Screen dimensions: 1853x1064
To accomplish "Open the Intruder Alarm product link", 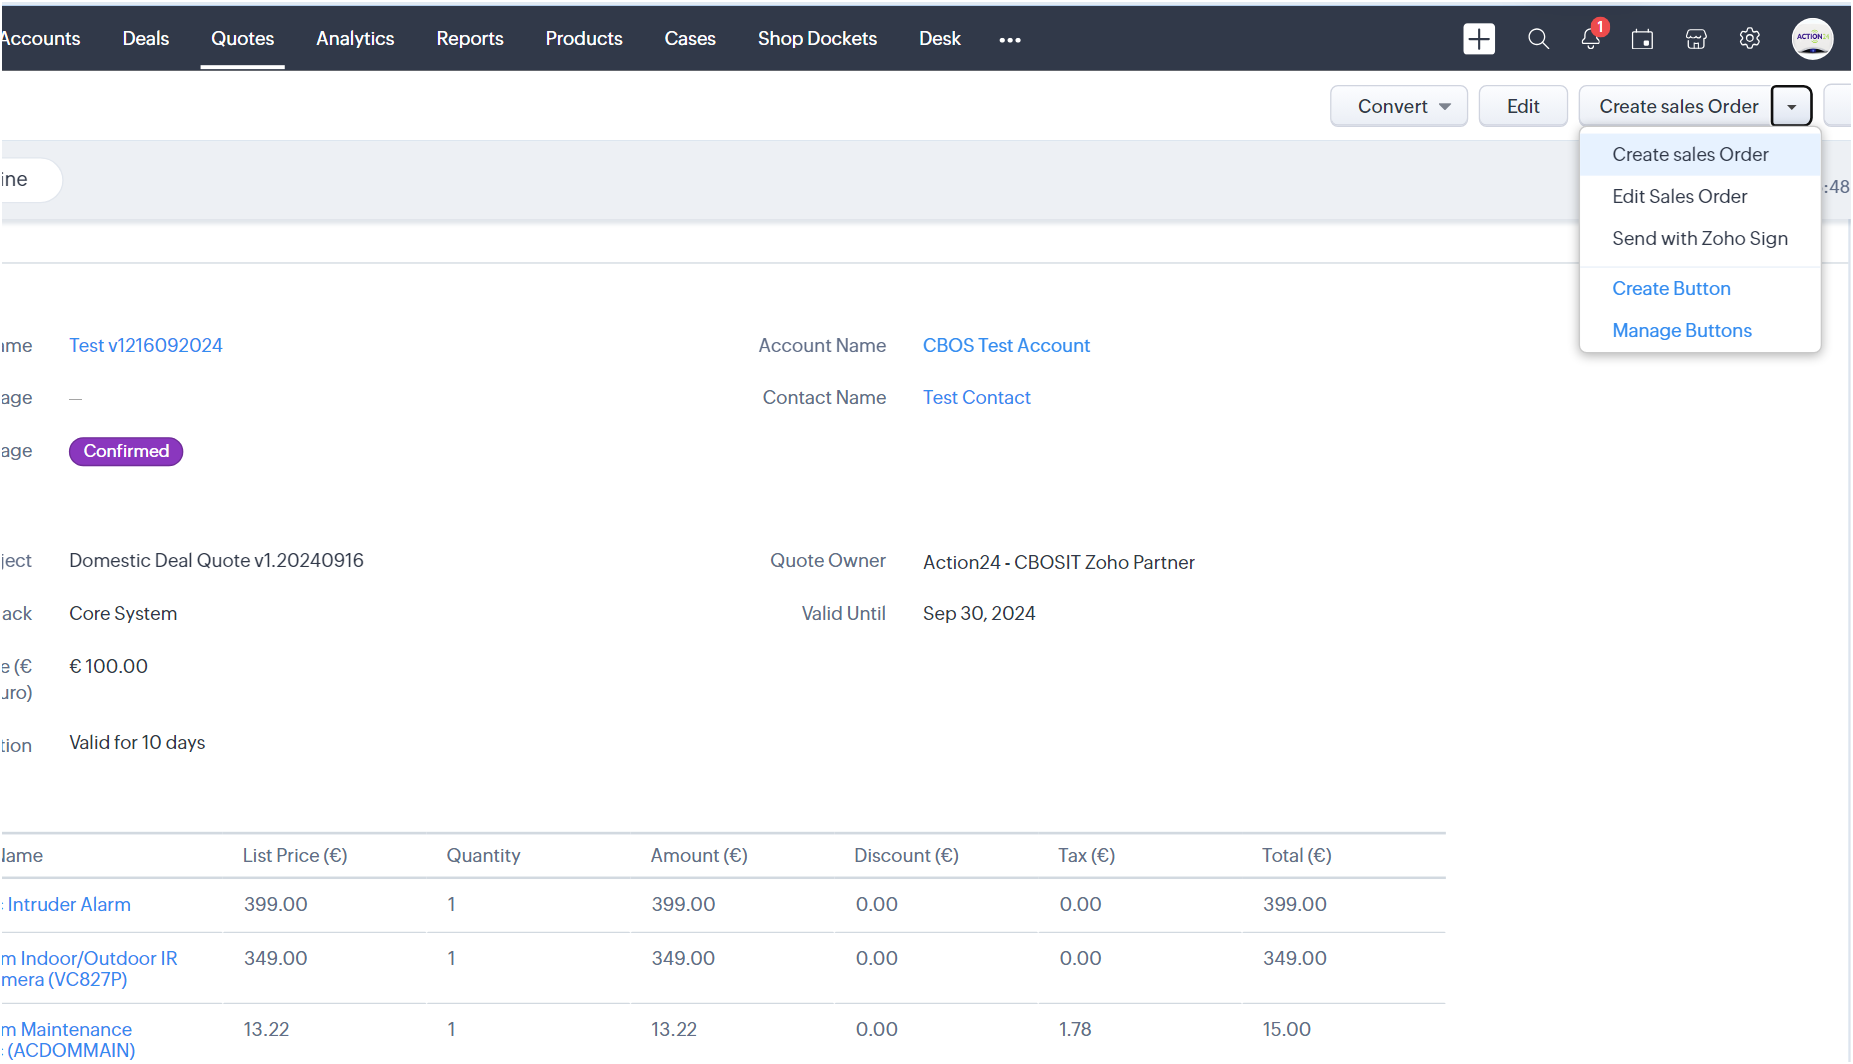I will (69, 905).
